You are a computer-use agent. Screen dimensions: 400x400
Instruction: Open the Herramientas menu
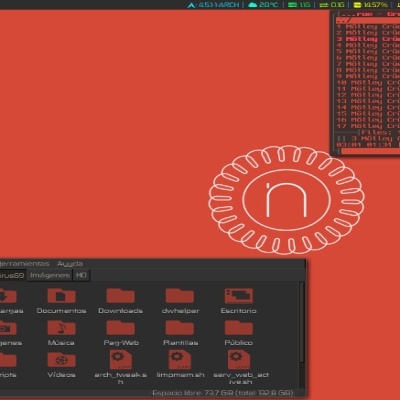tap(24, 264)
